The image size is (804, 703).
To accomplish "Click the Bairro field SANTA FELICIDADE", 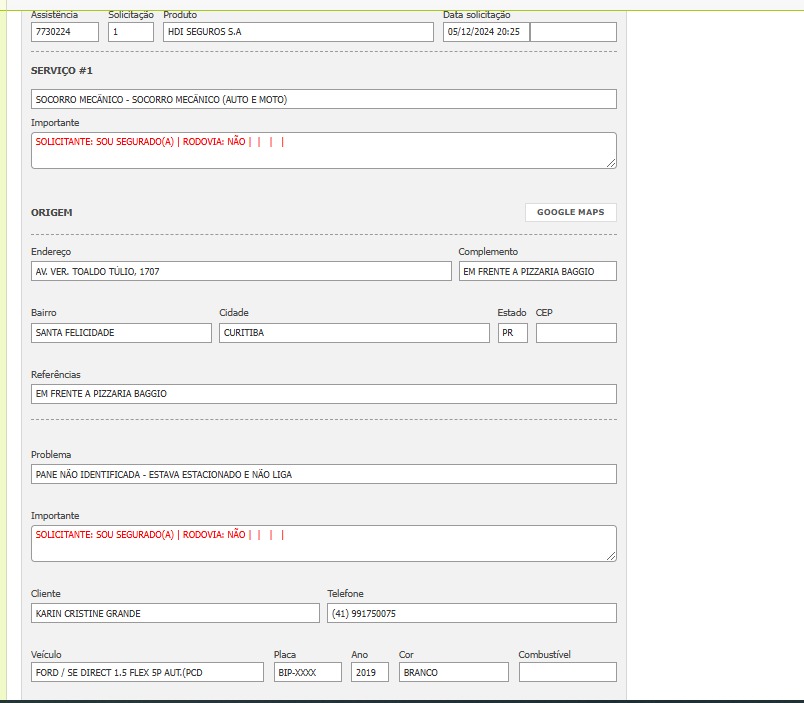I will click(x=121, y=333).
